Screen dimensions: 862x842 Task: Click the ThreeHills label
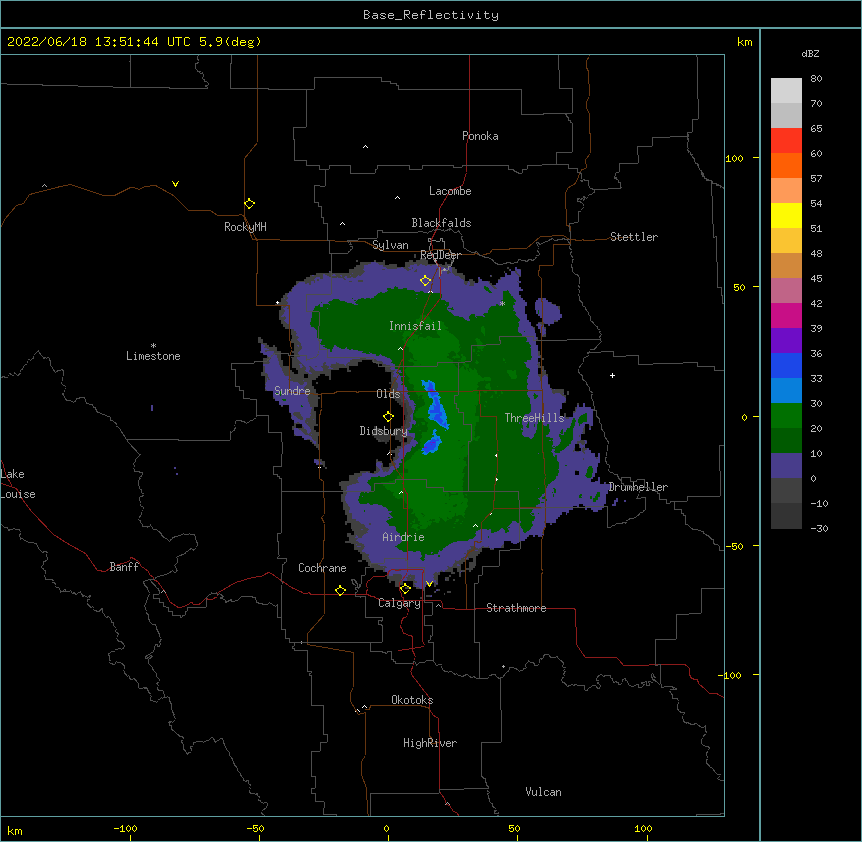click(534, 418)
